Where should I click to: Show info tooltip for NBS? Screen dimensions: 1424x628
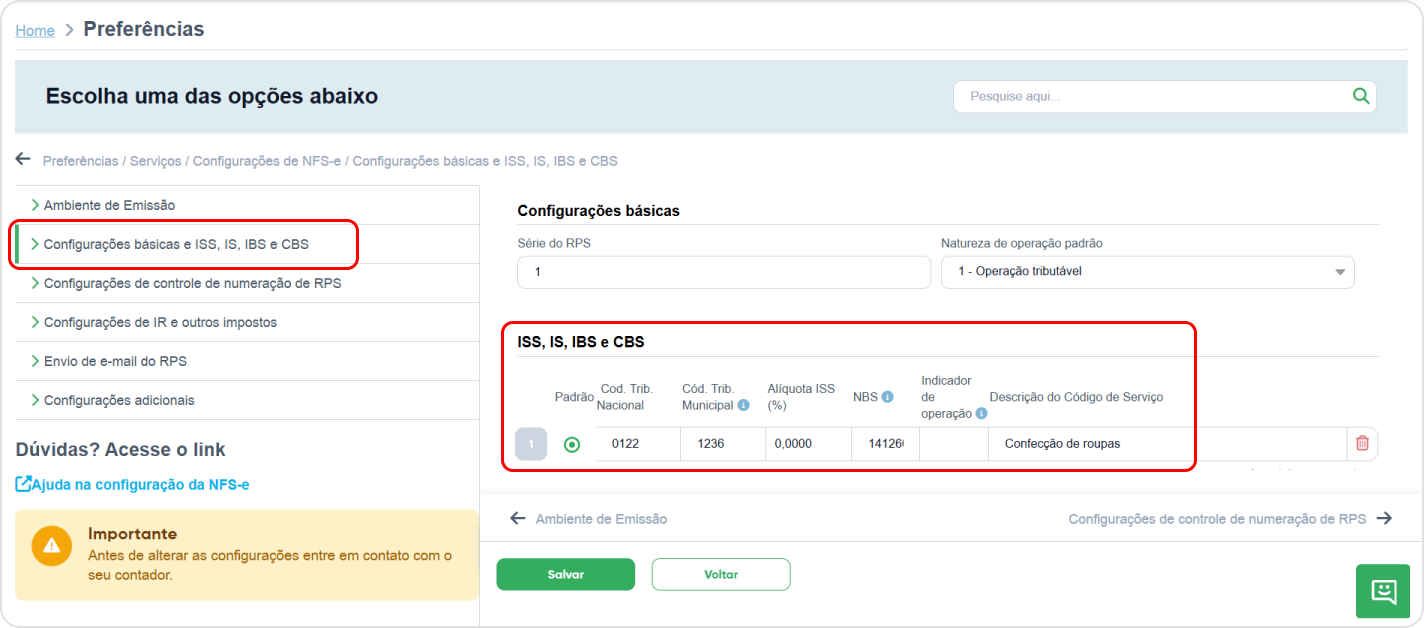coord(887,397)
